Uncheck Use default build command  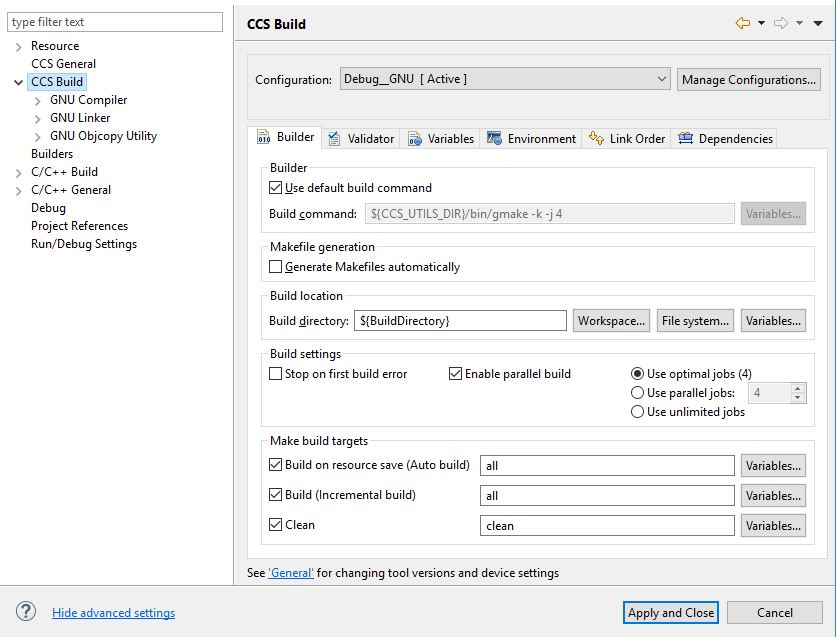point(277,187)
